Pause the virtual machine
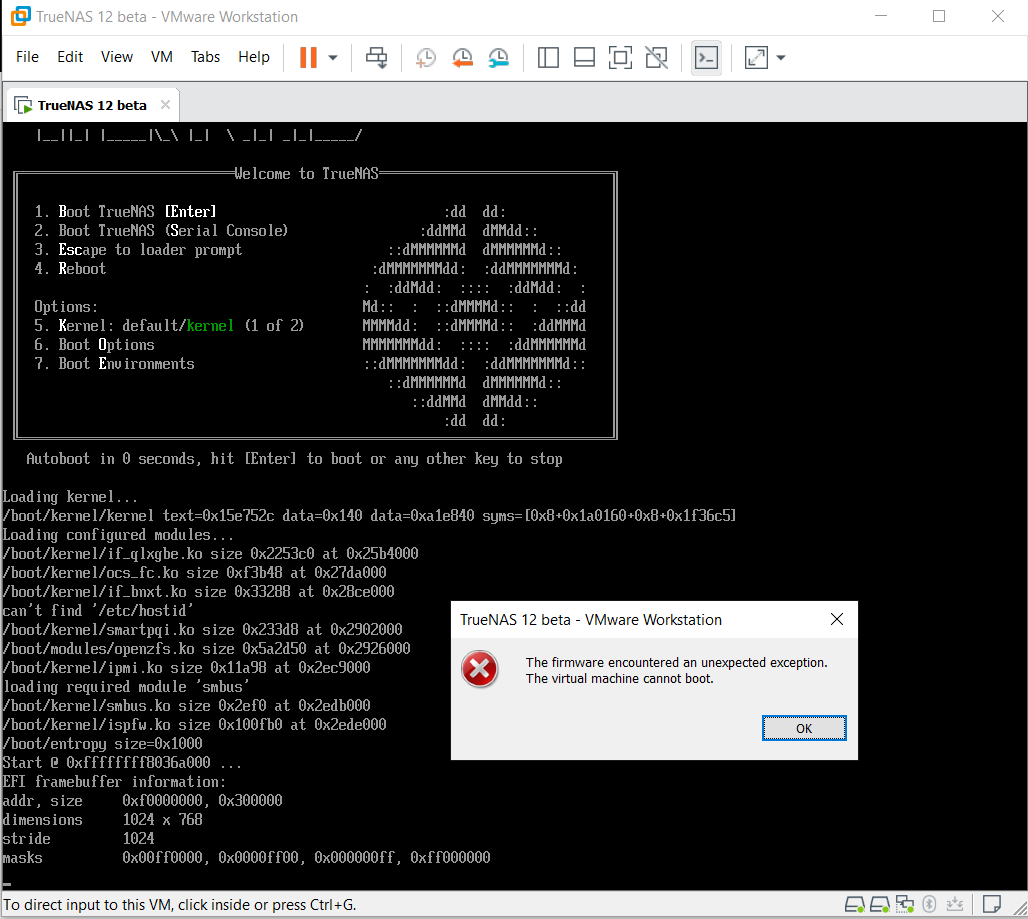This screenshot has height=919, width=1028. (308, 58)
